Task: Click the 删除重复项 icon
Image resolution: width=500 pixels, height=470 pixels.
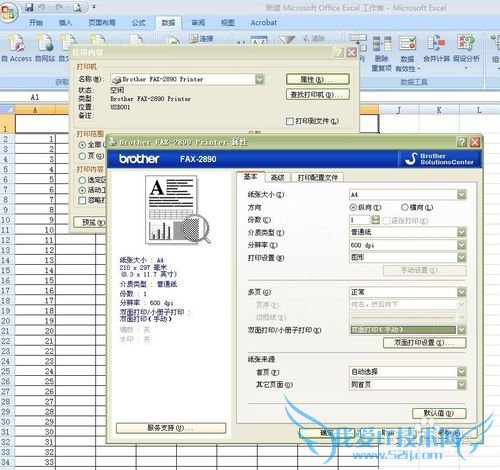Action: pyautogui.click(x=382, y=53)
